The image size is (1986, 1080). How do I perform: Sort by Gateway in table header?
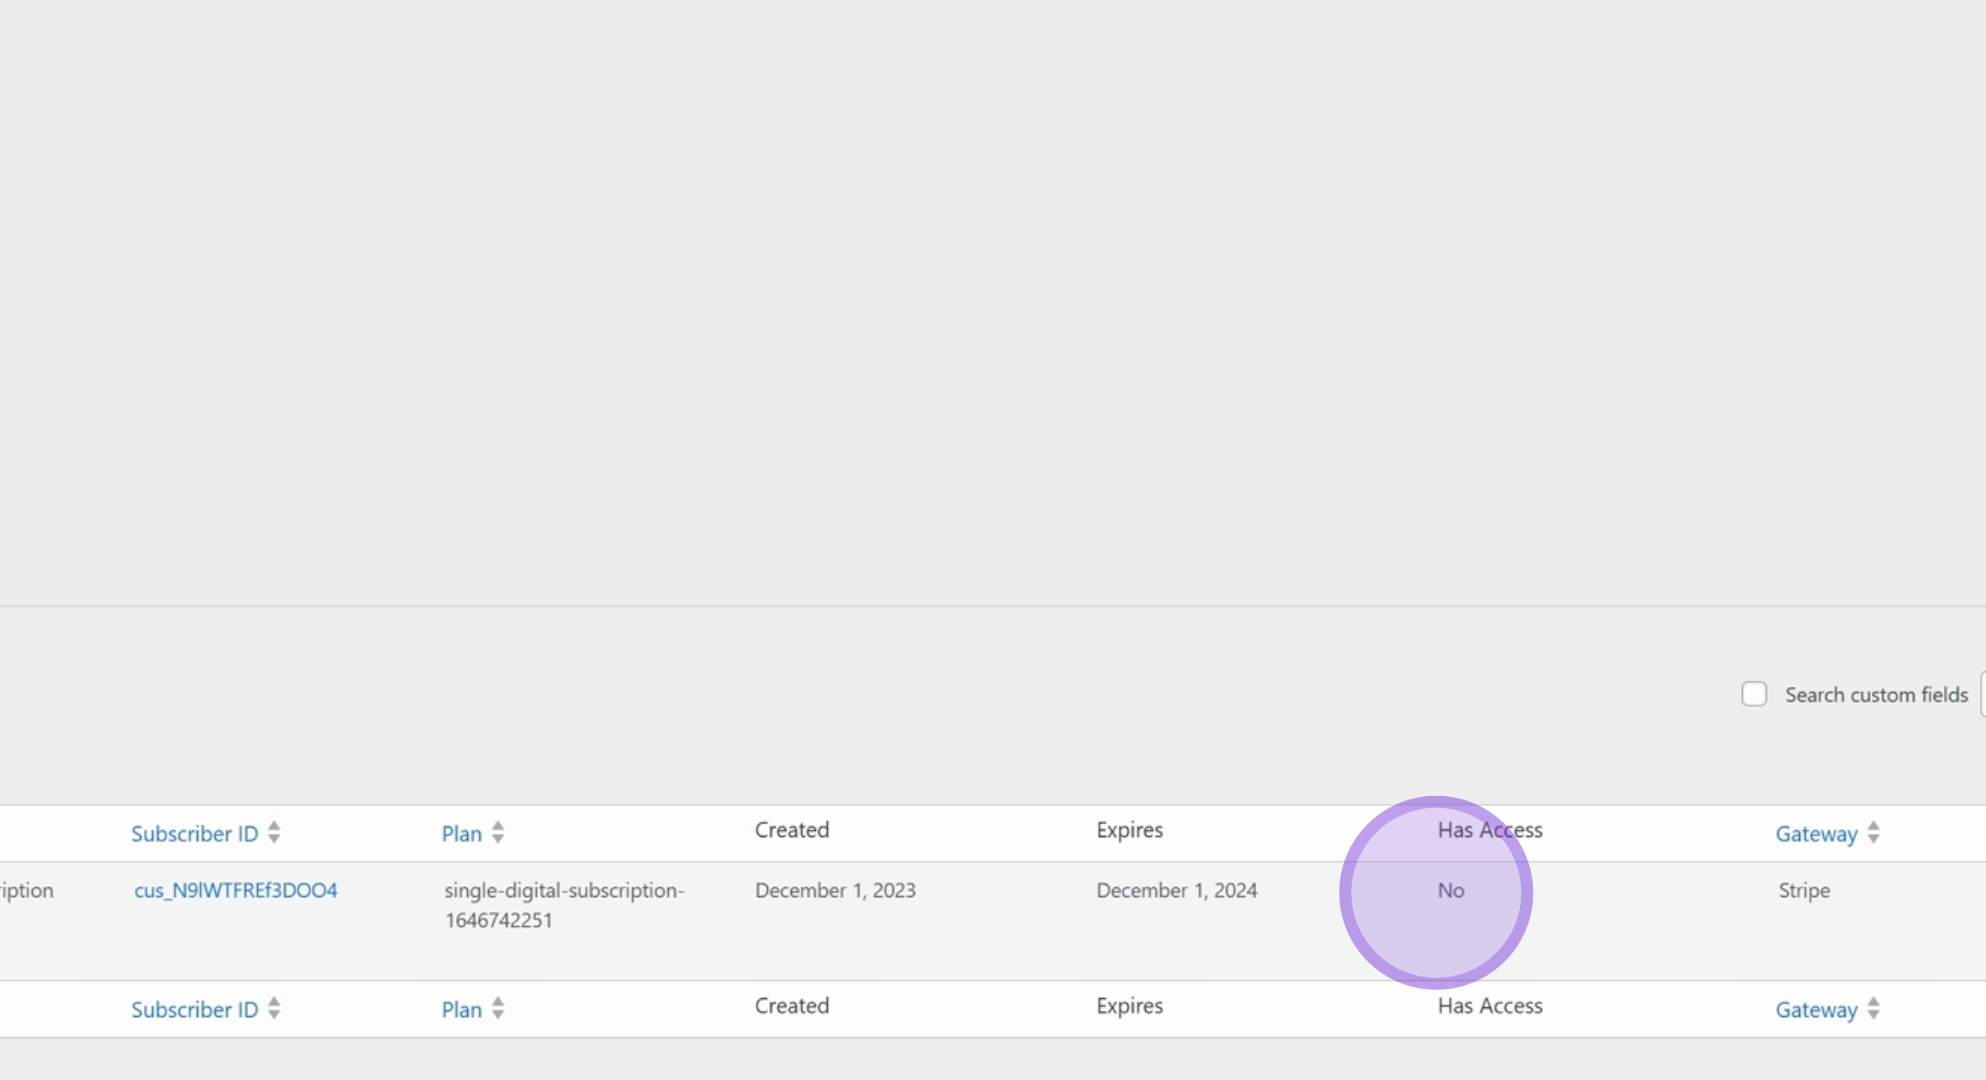(x=1816, y=833)
